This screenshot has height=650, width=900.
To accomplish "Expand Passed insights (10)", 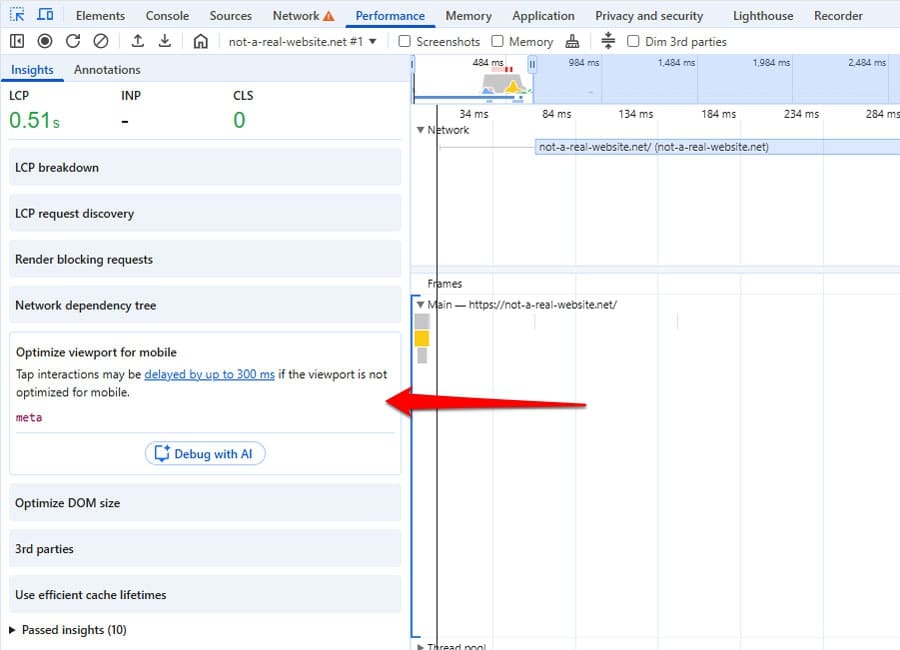I will [x=67, y=631].
